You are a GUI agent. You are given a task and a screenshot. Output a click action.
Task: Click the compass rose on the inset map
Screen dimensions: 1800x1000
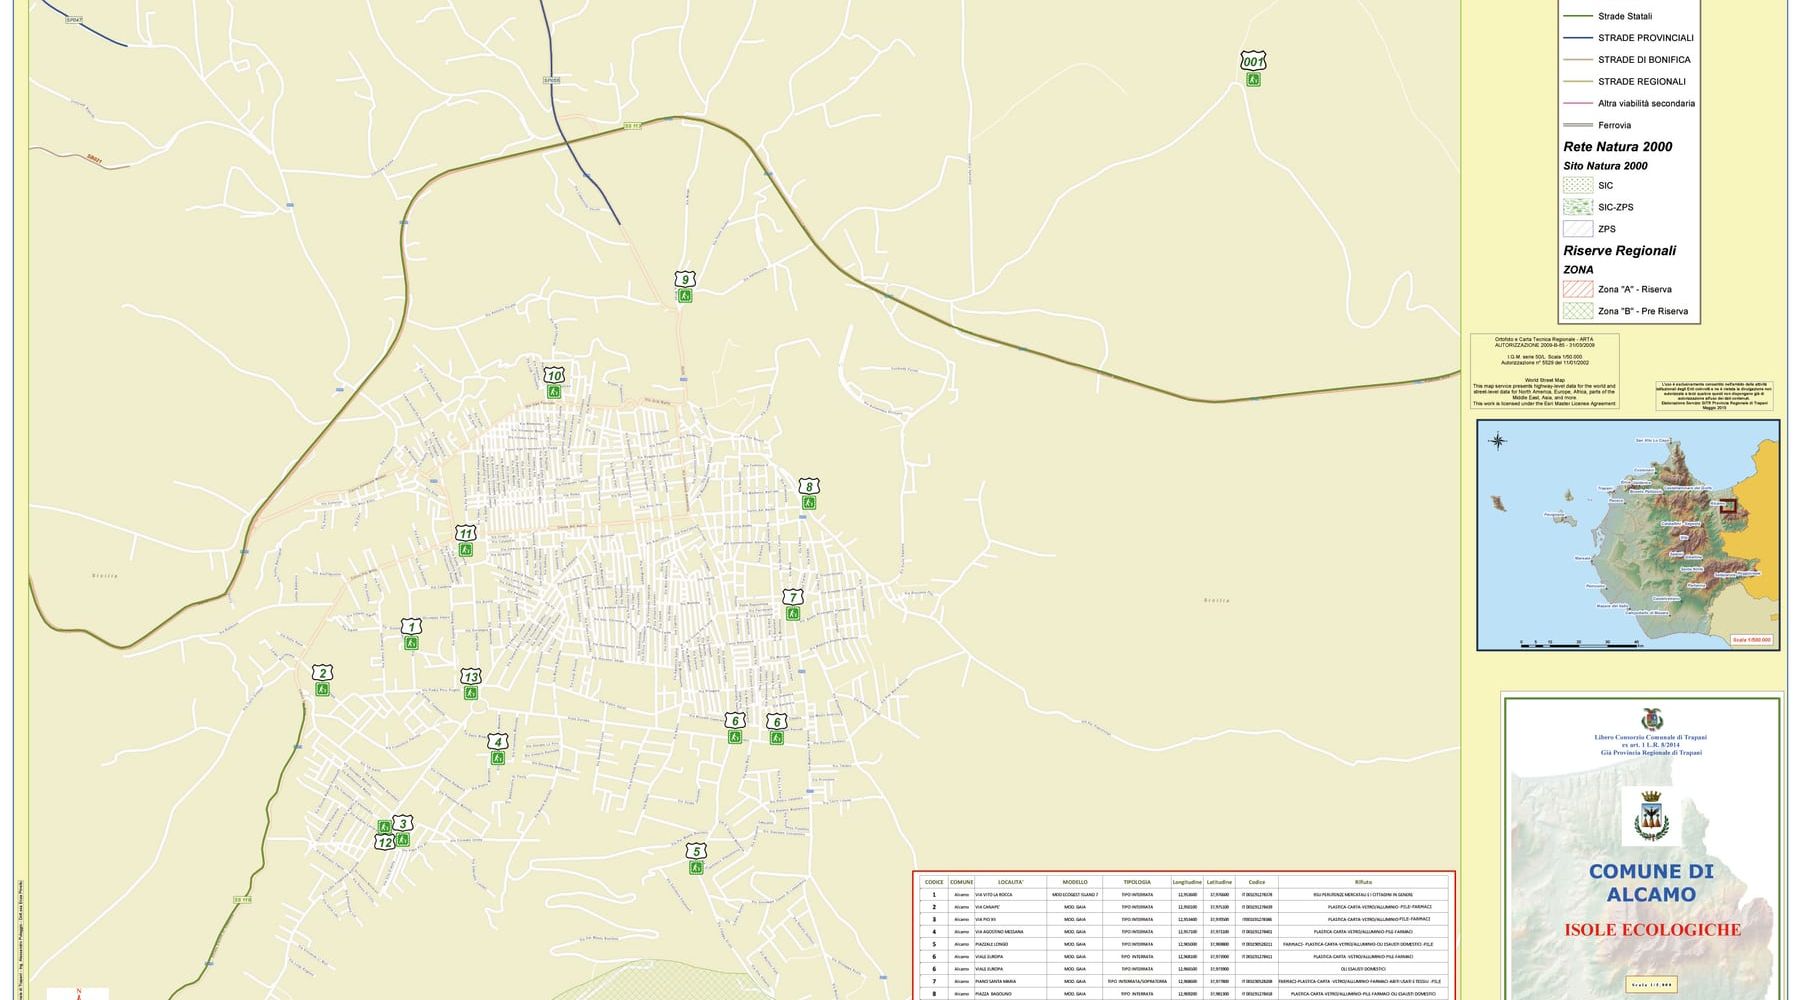(x=1498, y=440)
